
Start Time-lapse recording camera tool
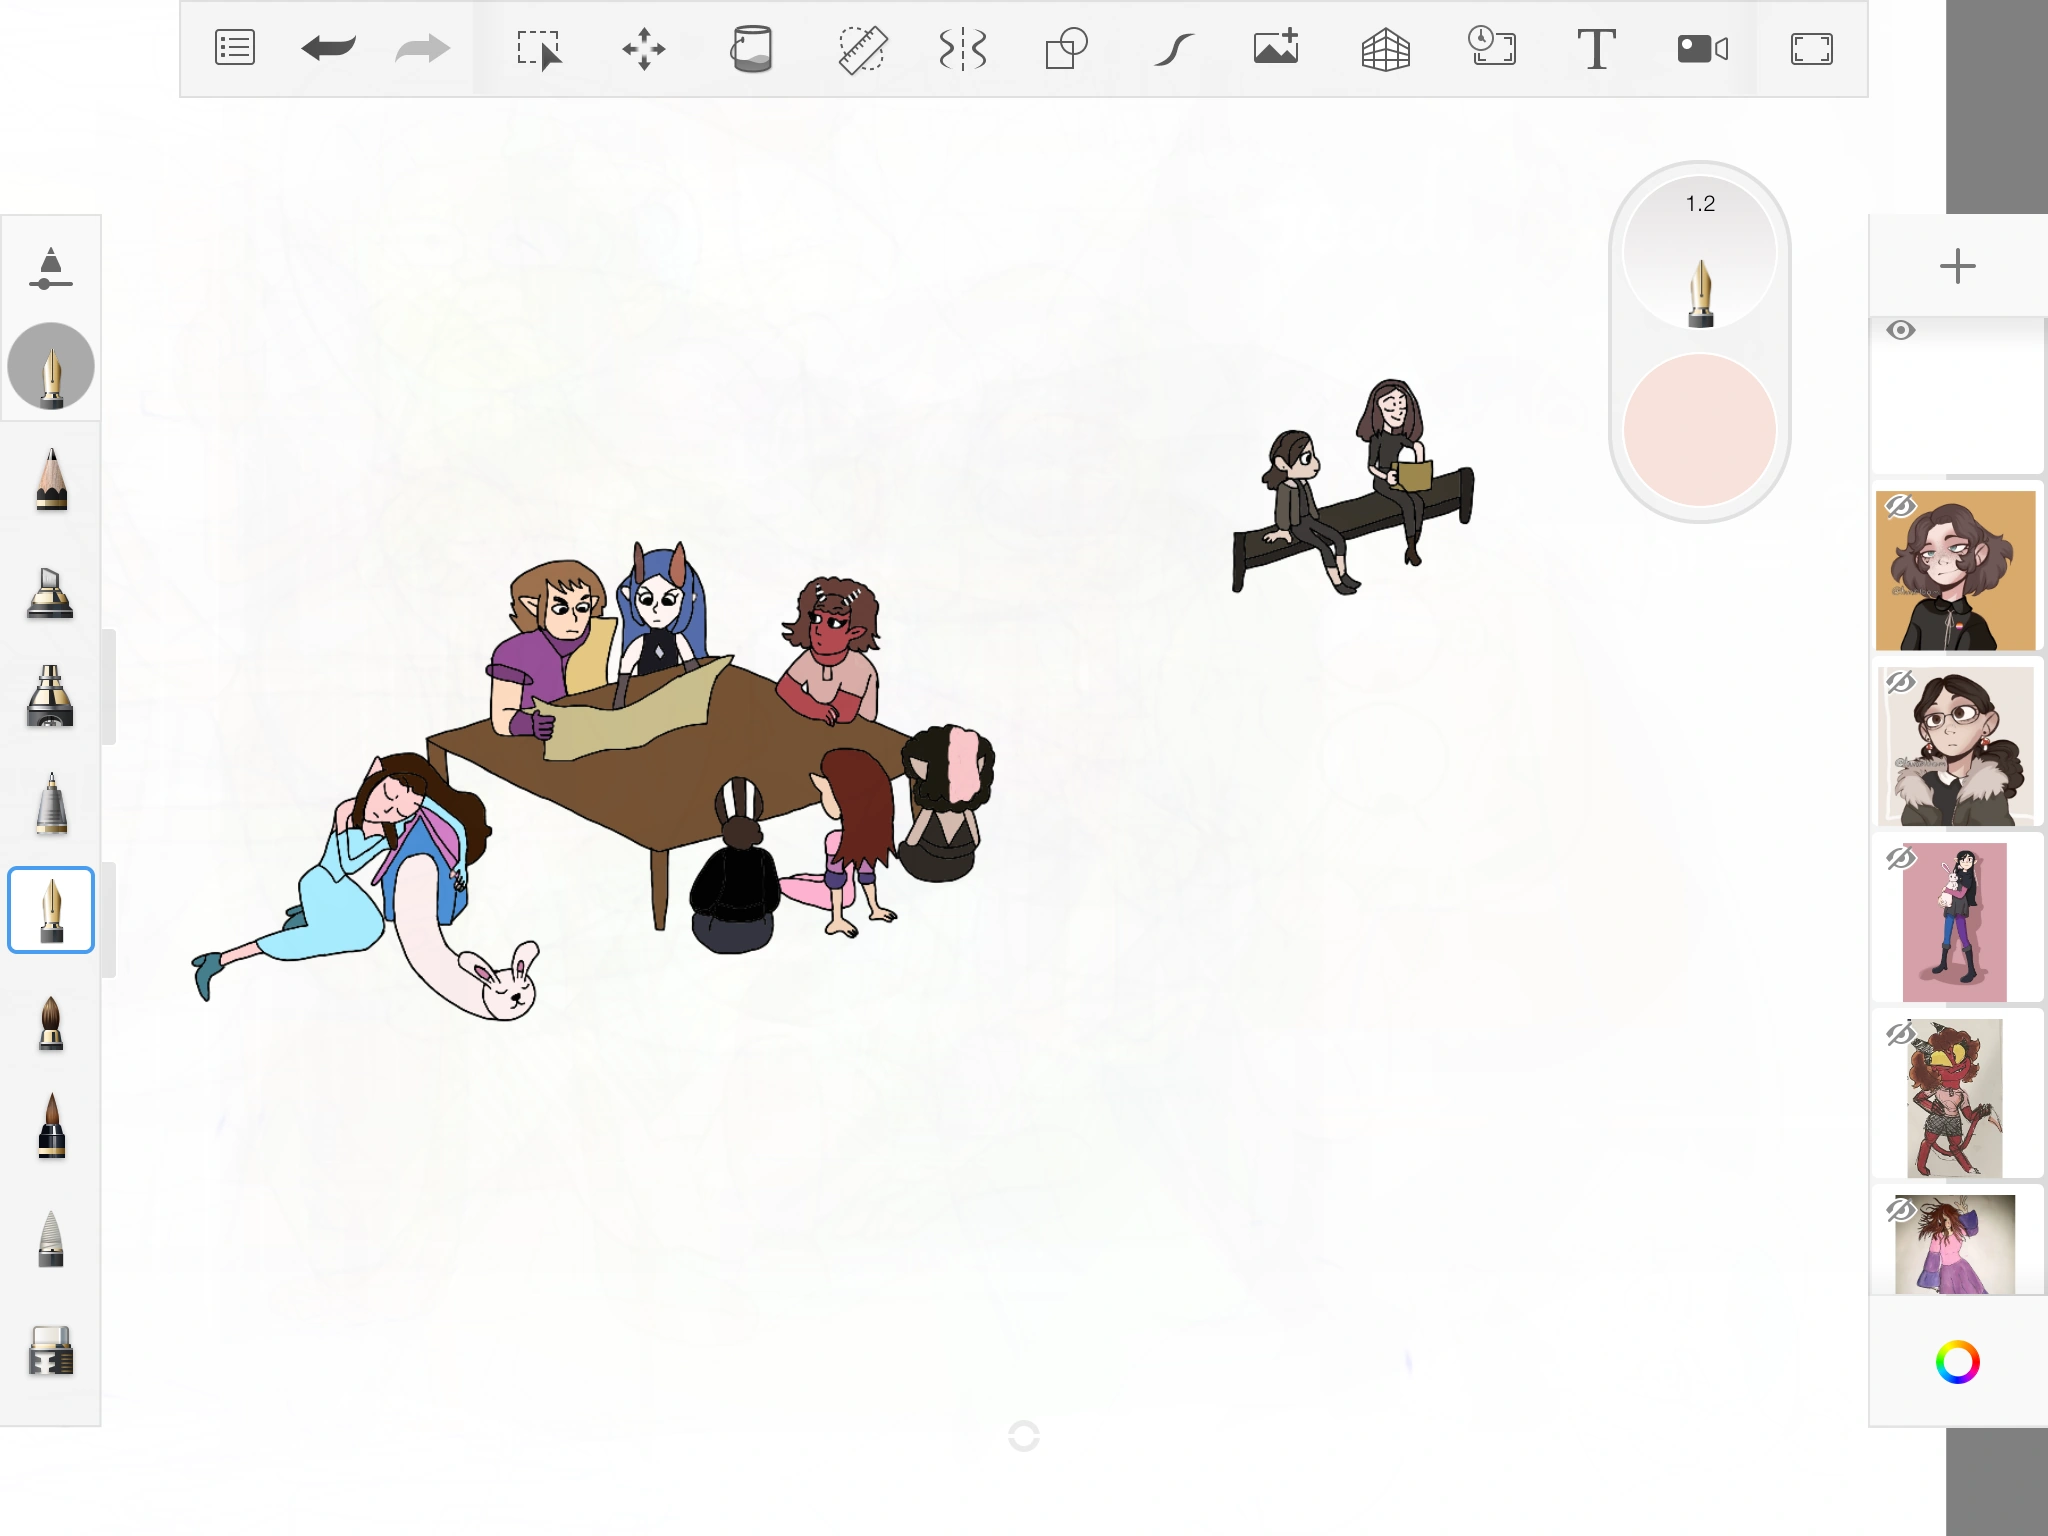click(1702, 49)
